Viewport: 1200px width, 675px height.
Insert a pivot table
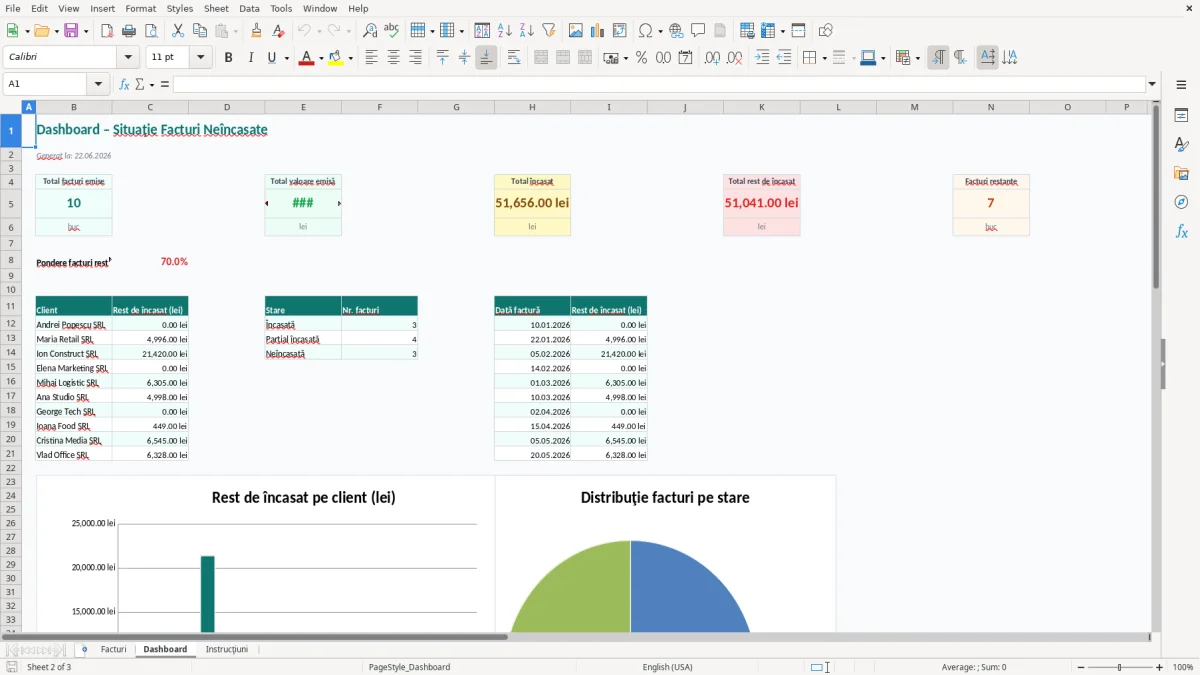click(620, 31)
